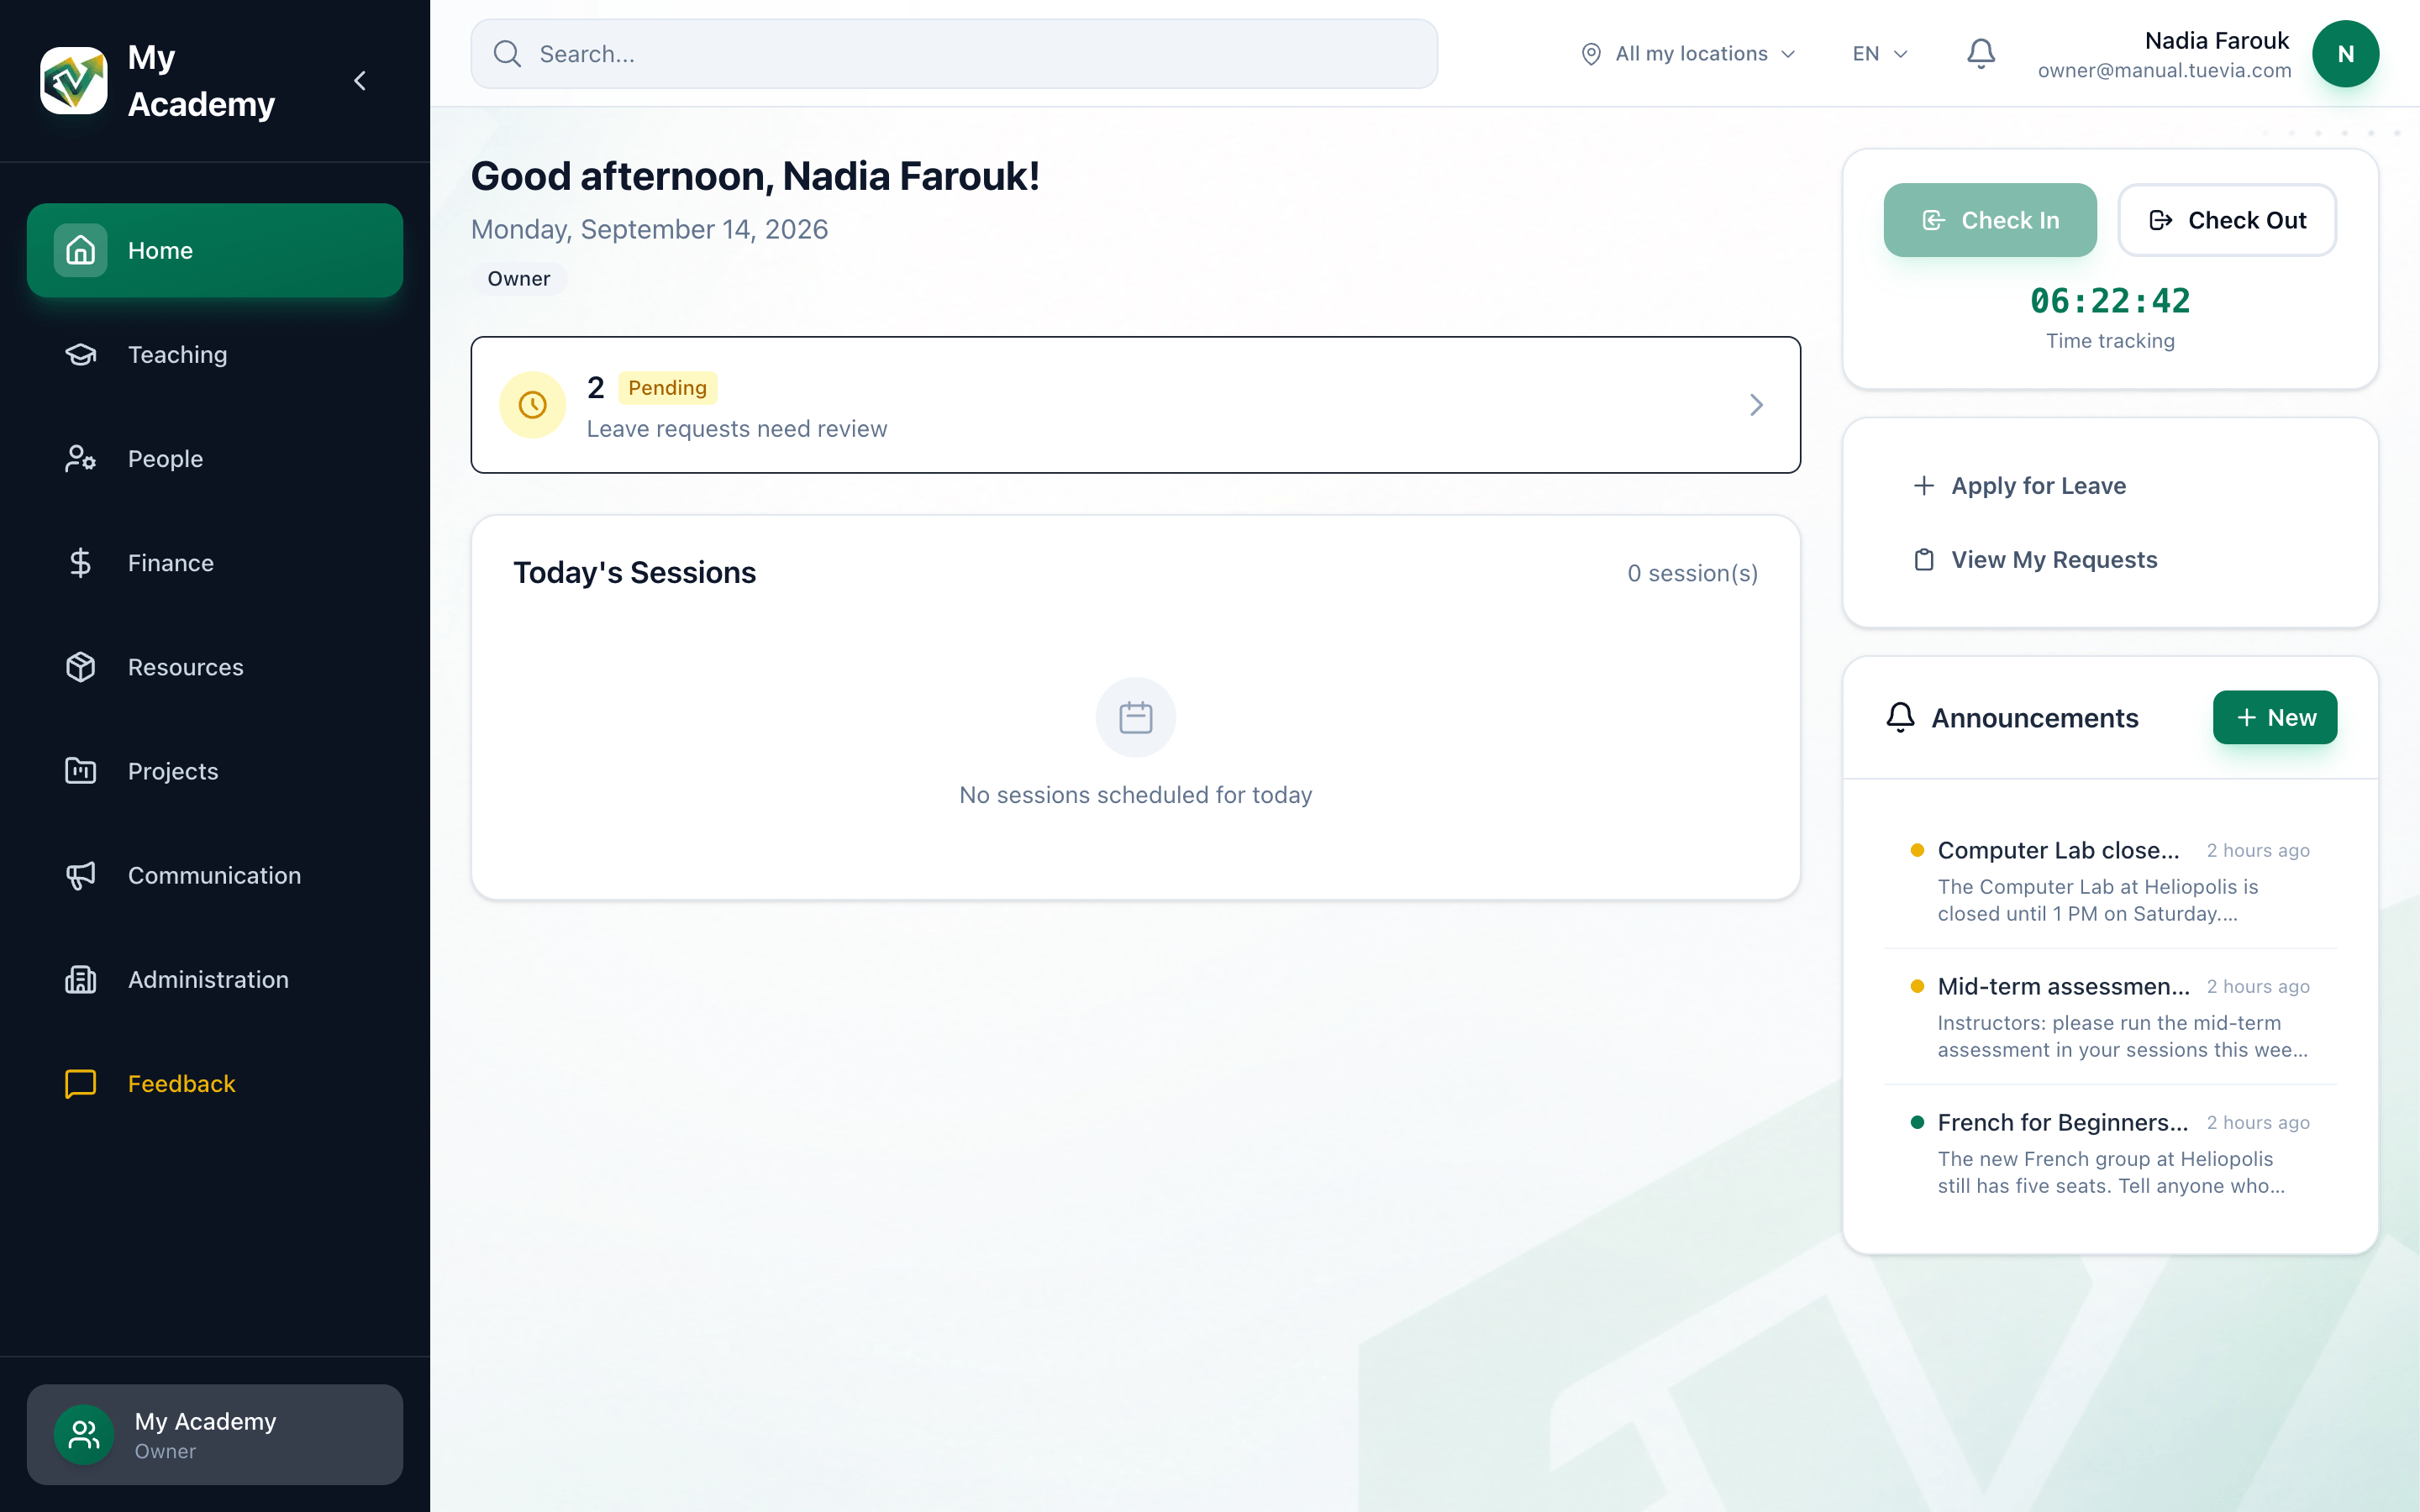Open the Mid-term assessmen... announcement

2110,1016
